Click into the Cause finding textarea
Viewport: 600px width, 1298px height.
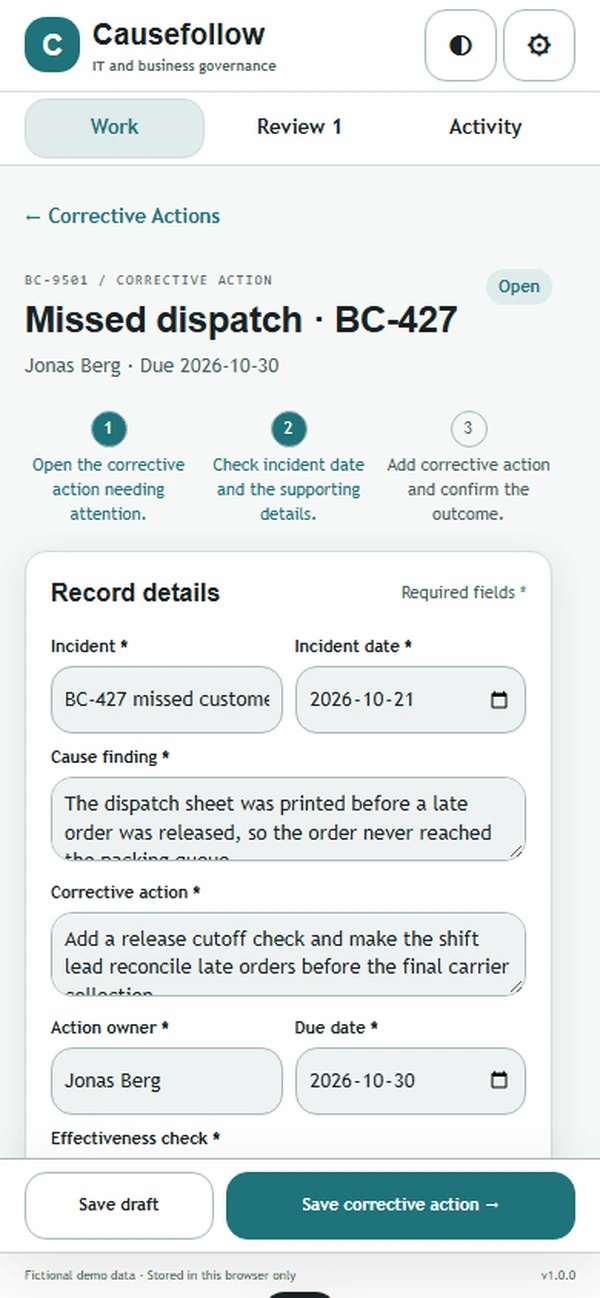[288, 819]
